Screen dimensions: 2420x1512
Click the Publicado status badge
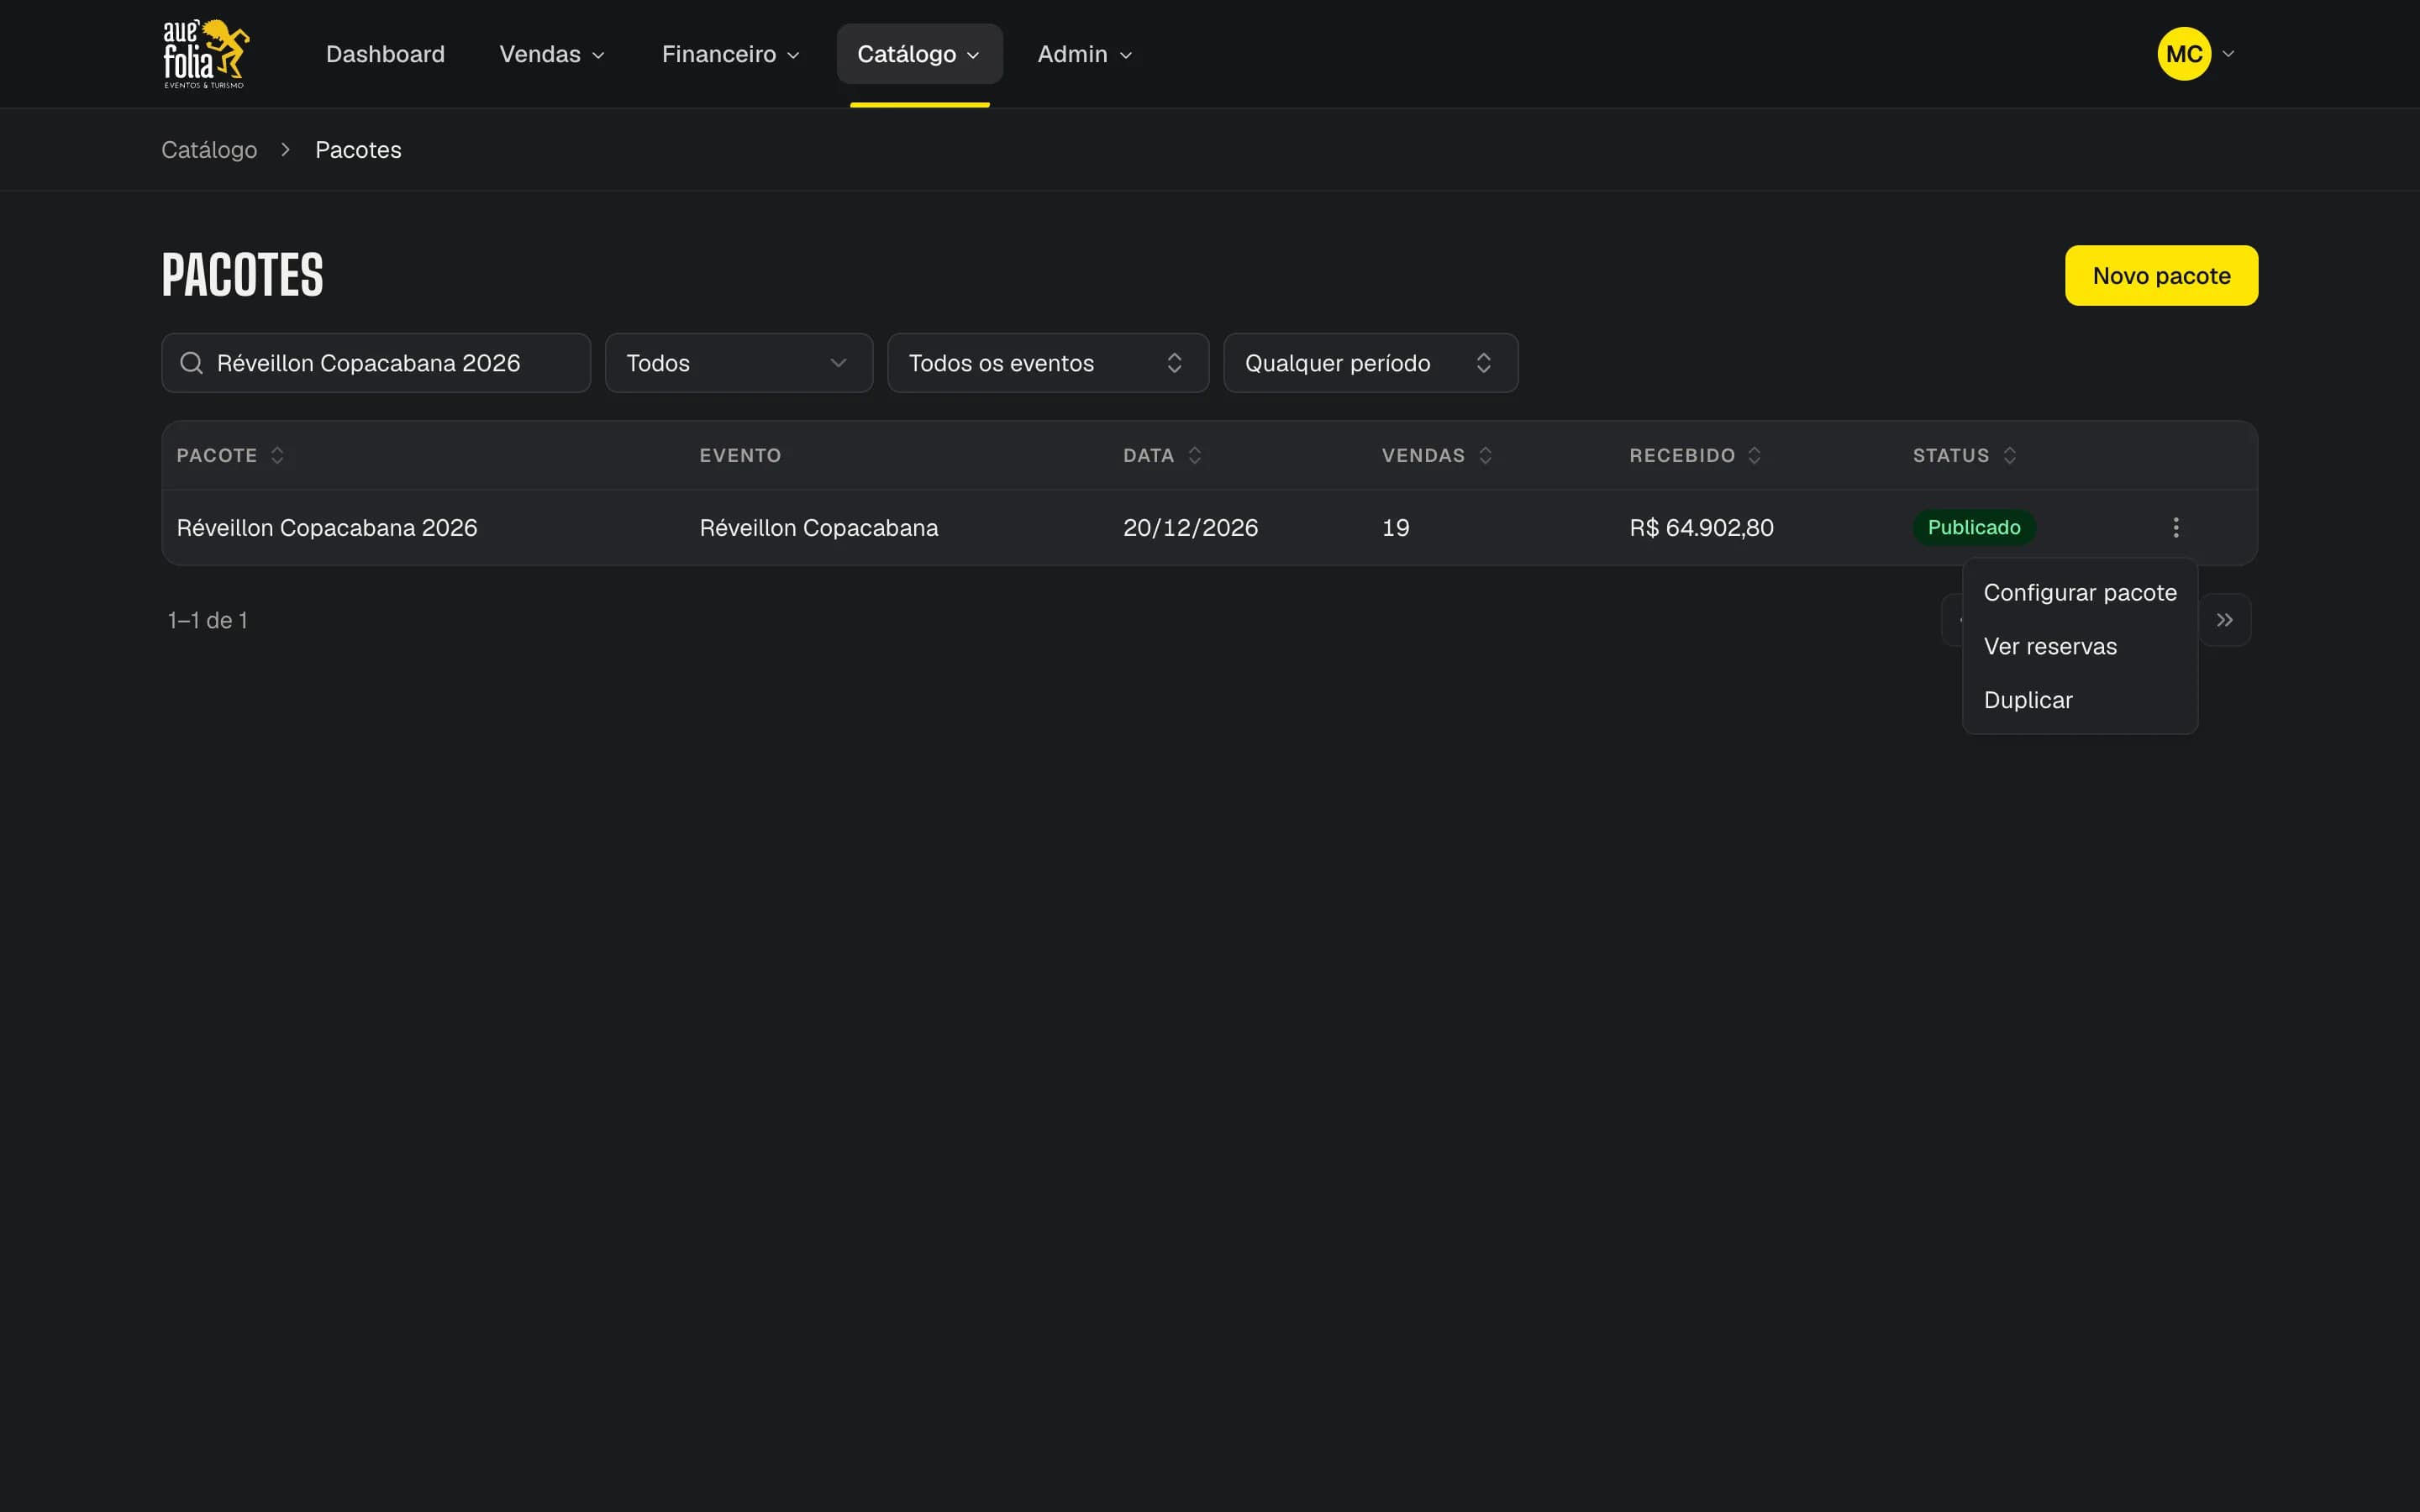pos(1973,528)
